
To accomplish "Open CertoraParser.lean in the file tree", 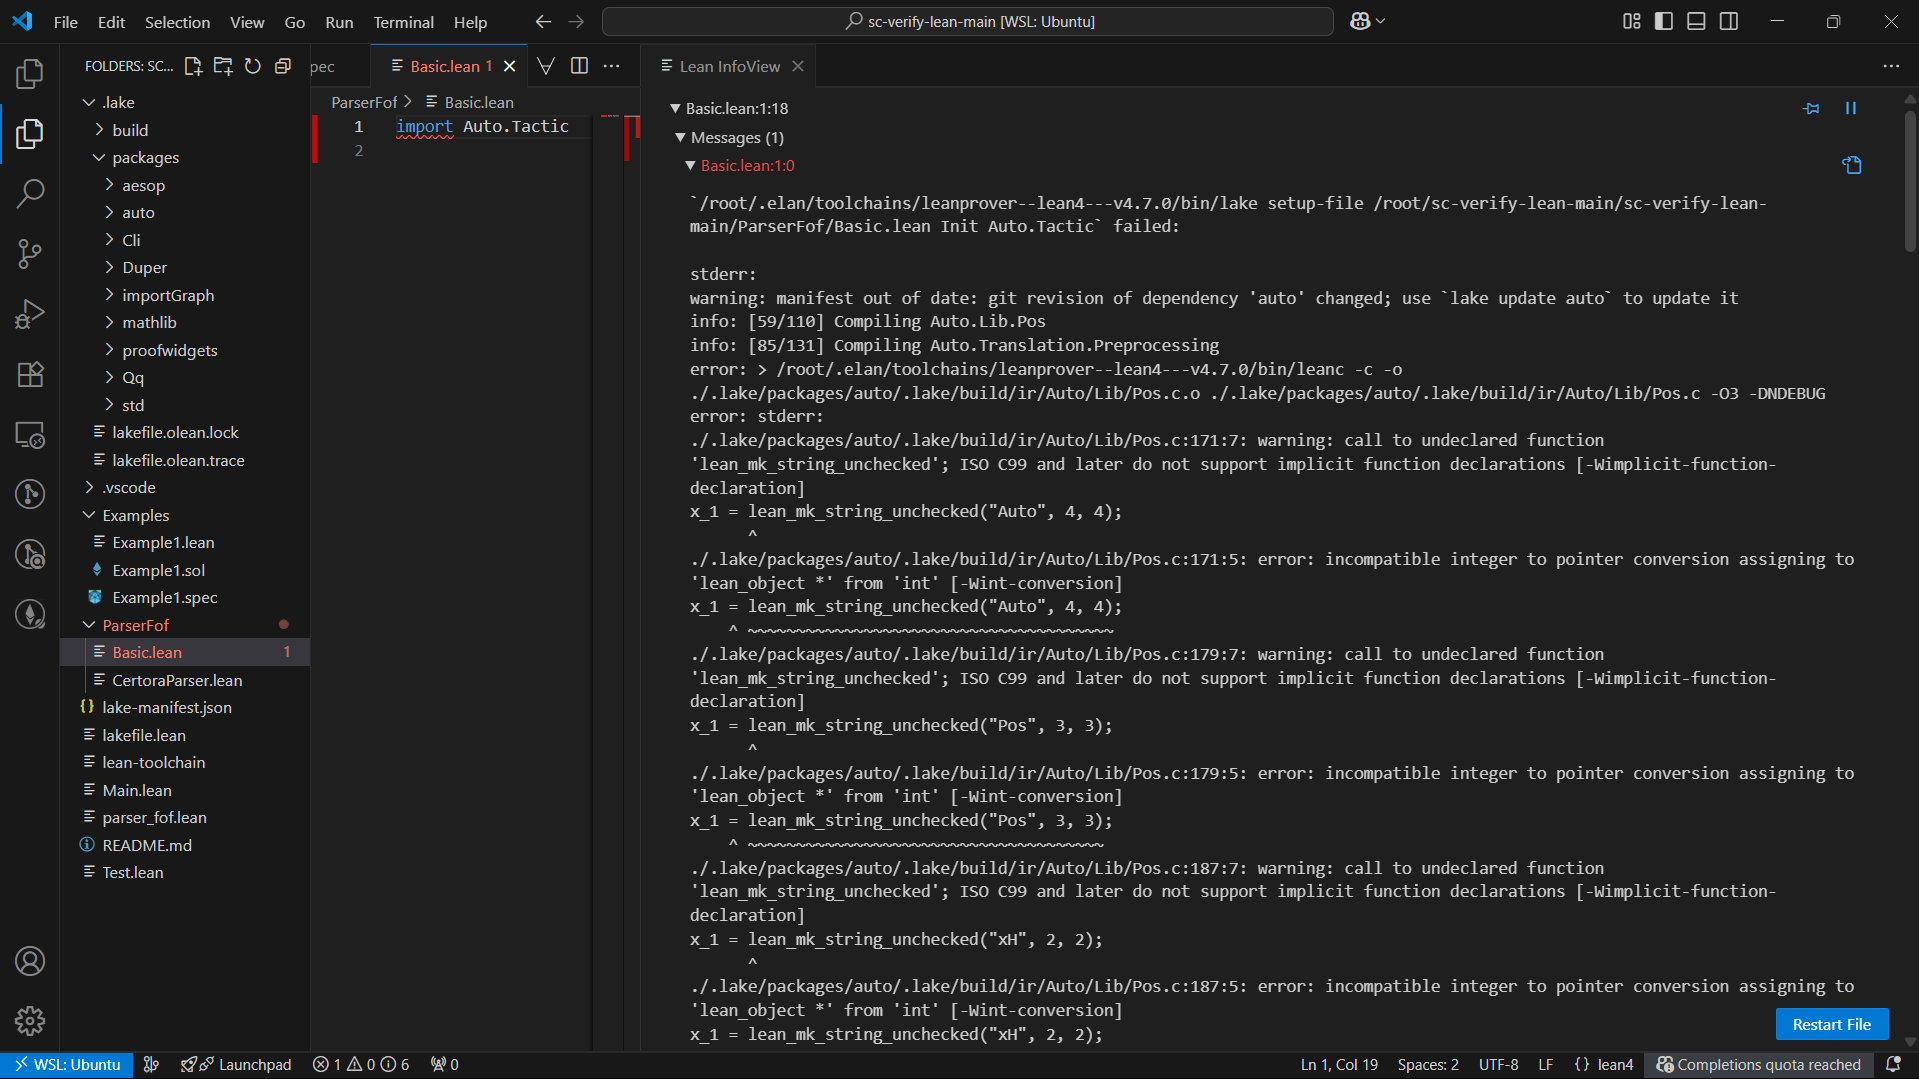I will click(177, 680).
